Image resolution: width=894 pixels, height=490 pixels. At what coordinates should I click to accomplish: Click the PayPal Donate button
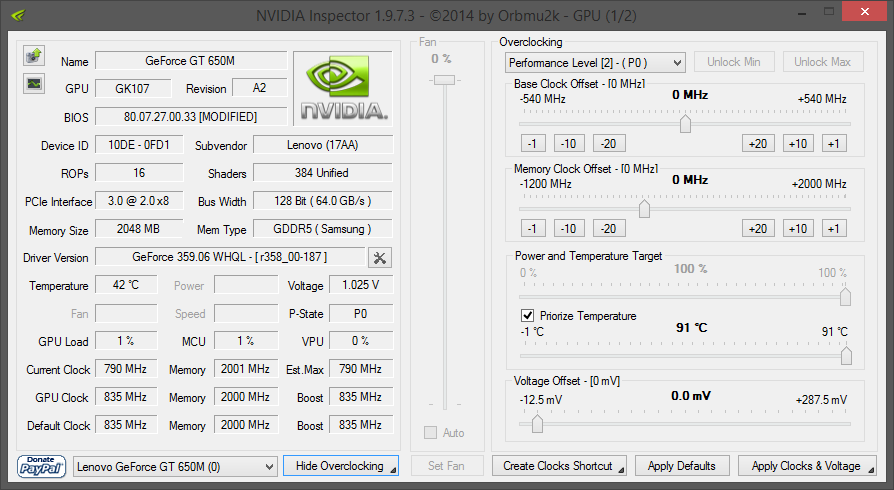(x=41, y=467)
